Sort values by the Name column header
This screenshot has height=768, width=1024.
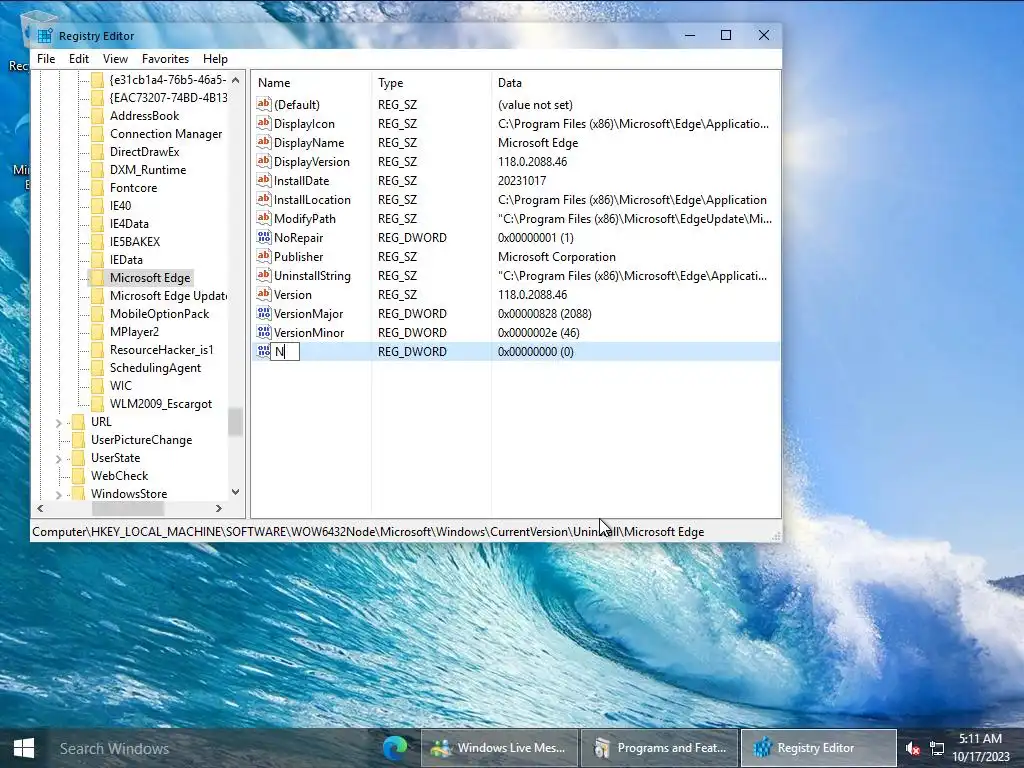click(311, 83)
